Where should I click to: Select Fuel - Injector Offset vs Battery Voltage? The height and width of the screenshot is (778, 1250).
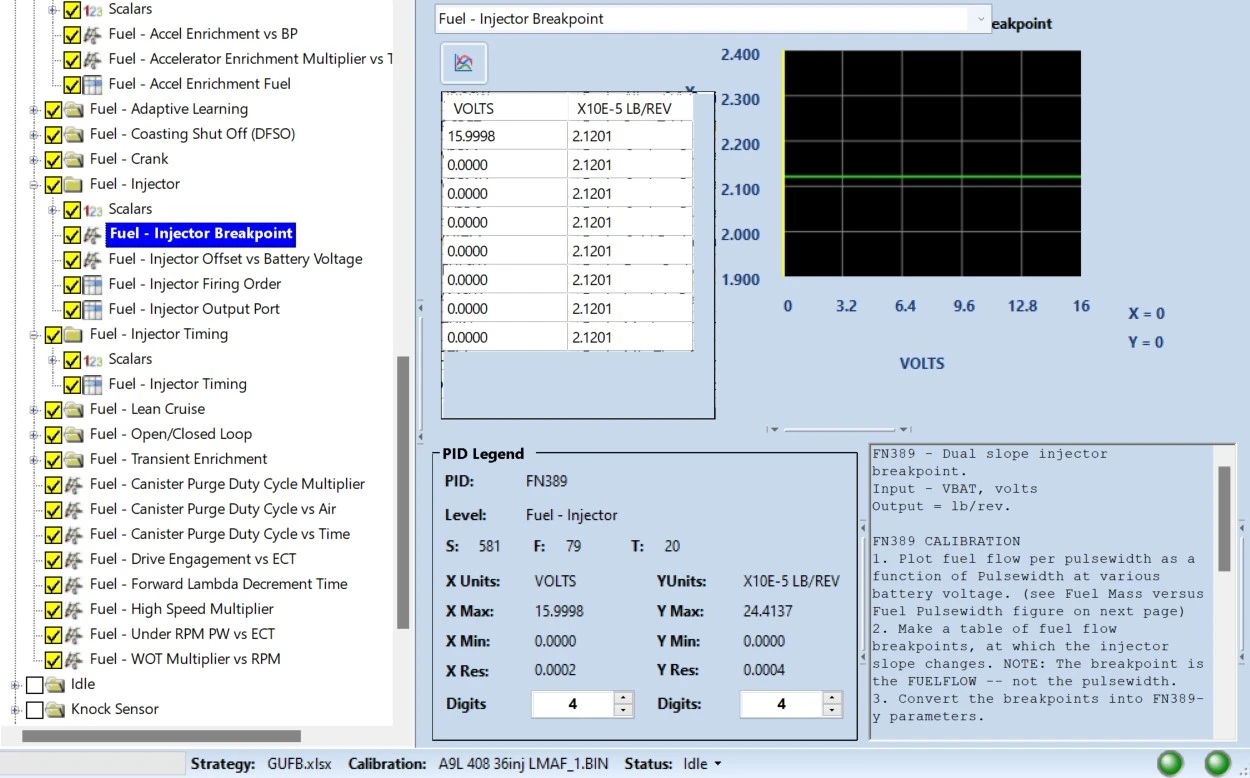click(235, 259)
